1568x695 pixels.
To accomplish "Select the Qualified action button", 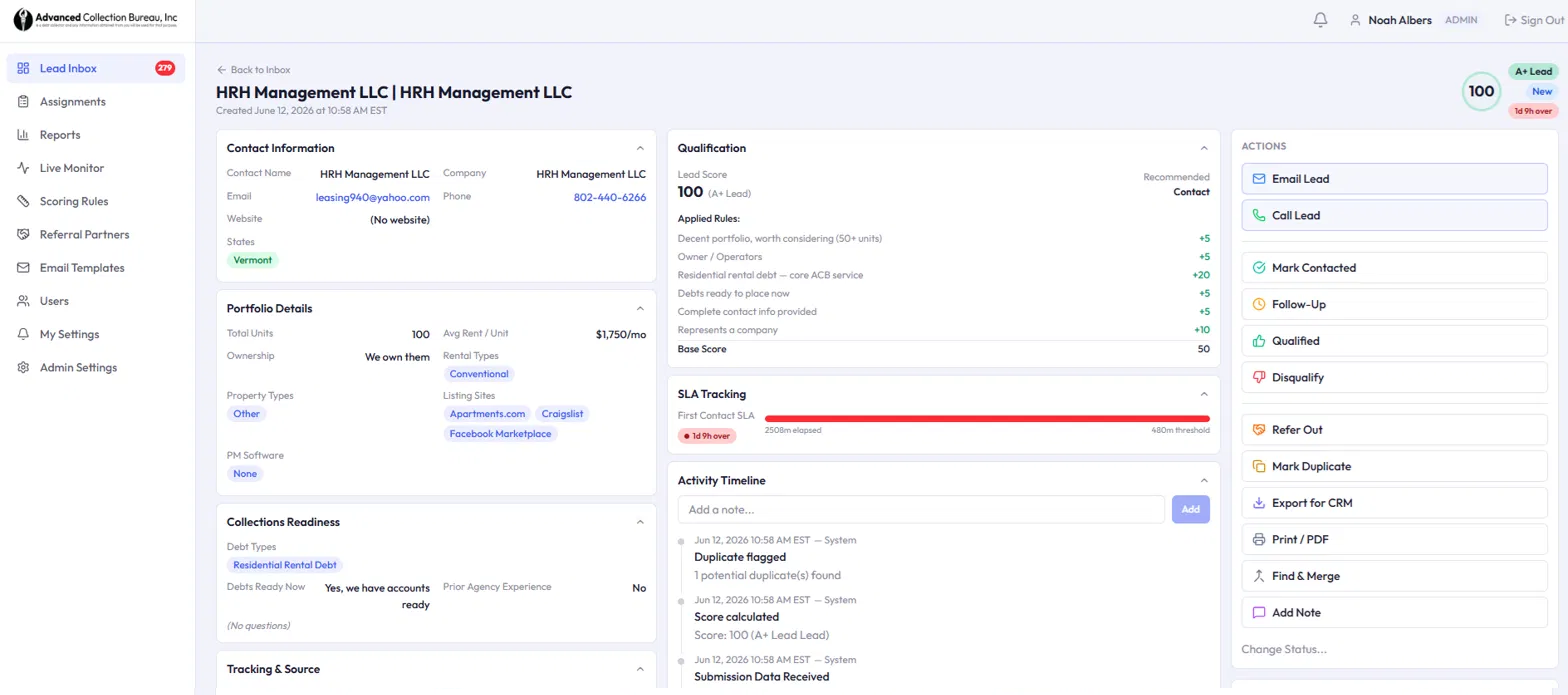I will 1394,341.
